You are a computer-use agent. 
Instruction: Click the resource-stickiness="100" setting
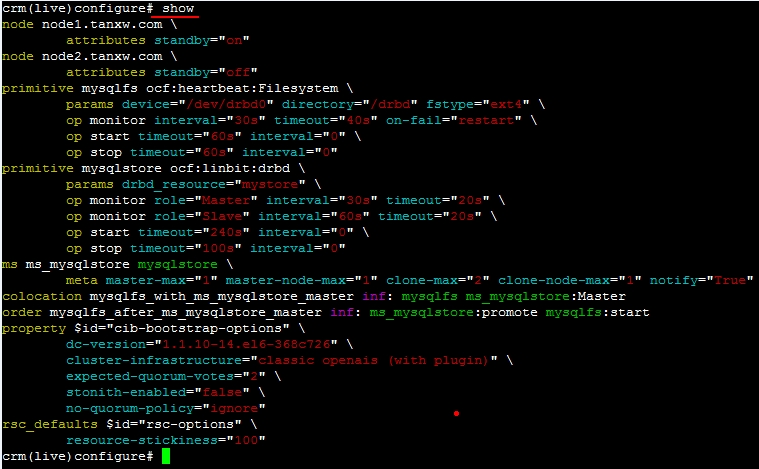click(166, 440)
